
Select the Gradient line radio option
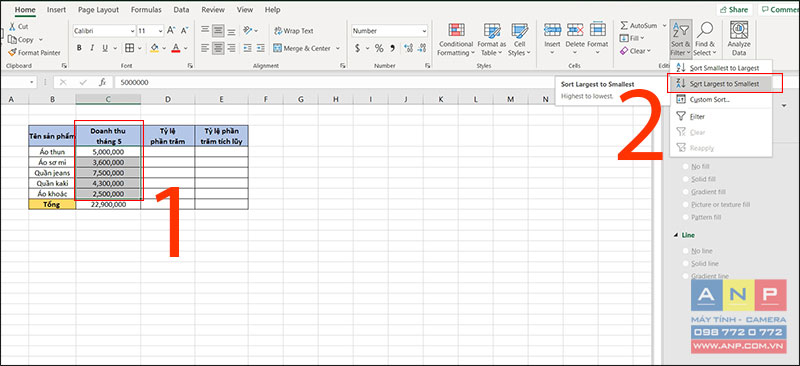pyautogui.click(x=686, y=276)
